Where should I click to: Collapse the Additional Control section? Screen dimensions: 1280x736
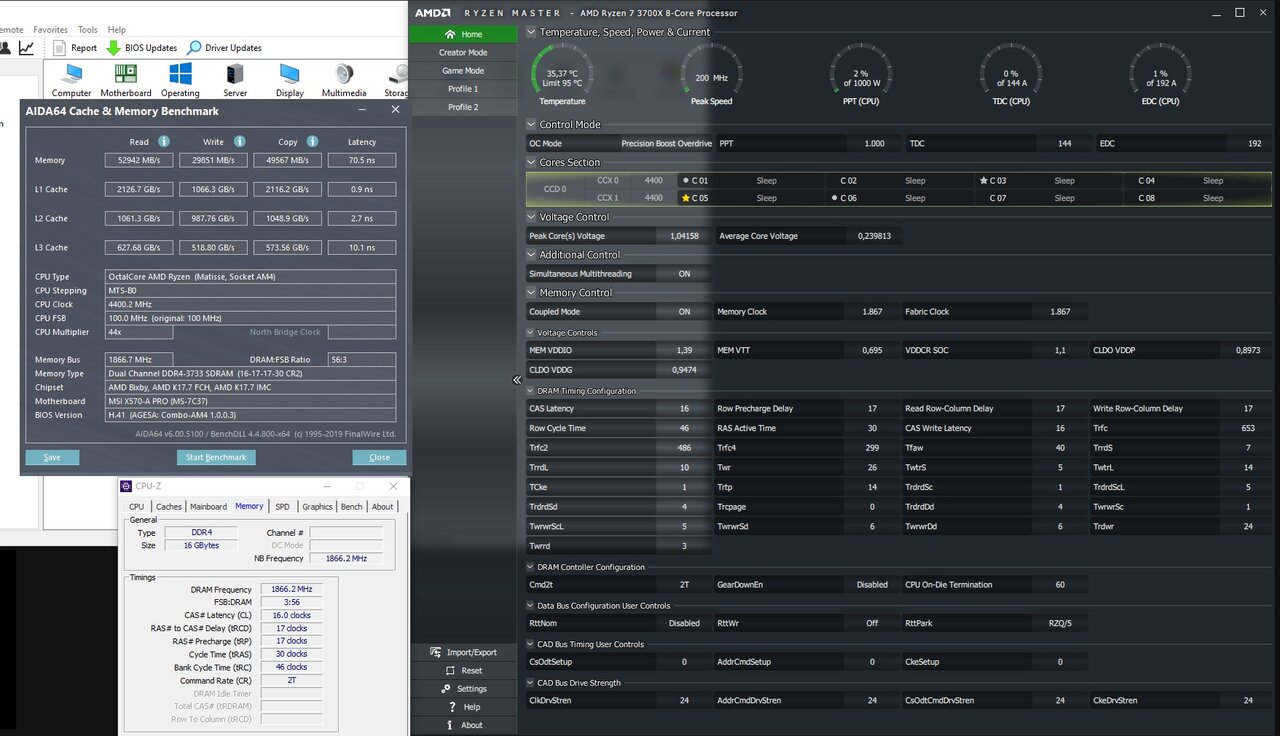point(531,255)
